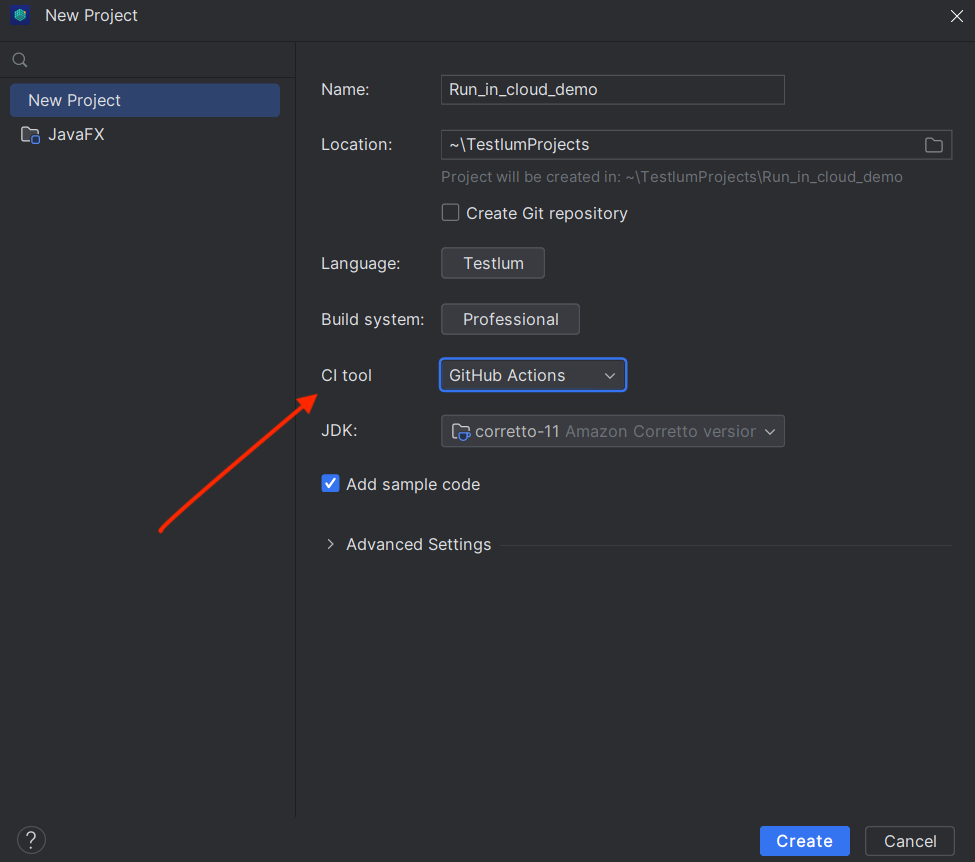Screen dimensions: 975x862
Task: Select Professional build system option
Action: point(511,319)
